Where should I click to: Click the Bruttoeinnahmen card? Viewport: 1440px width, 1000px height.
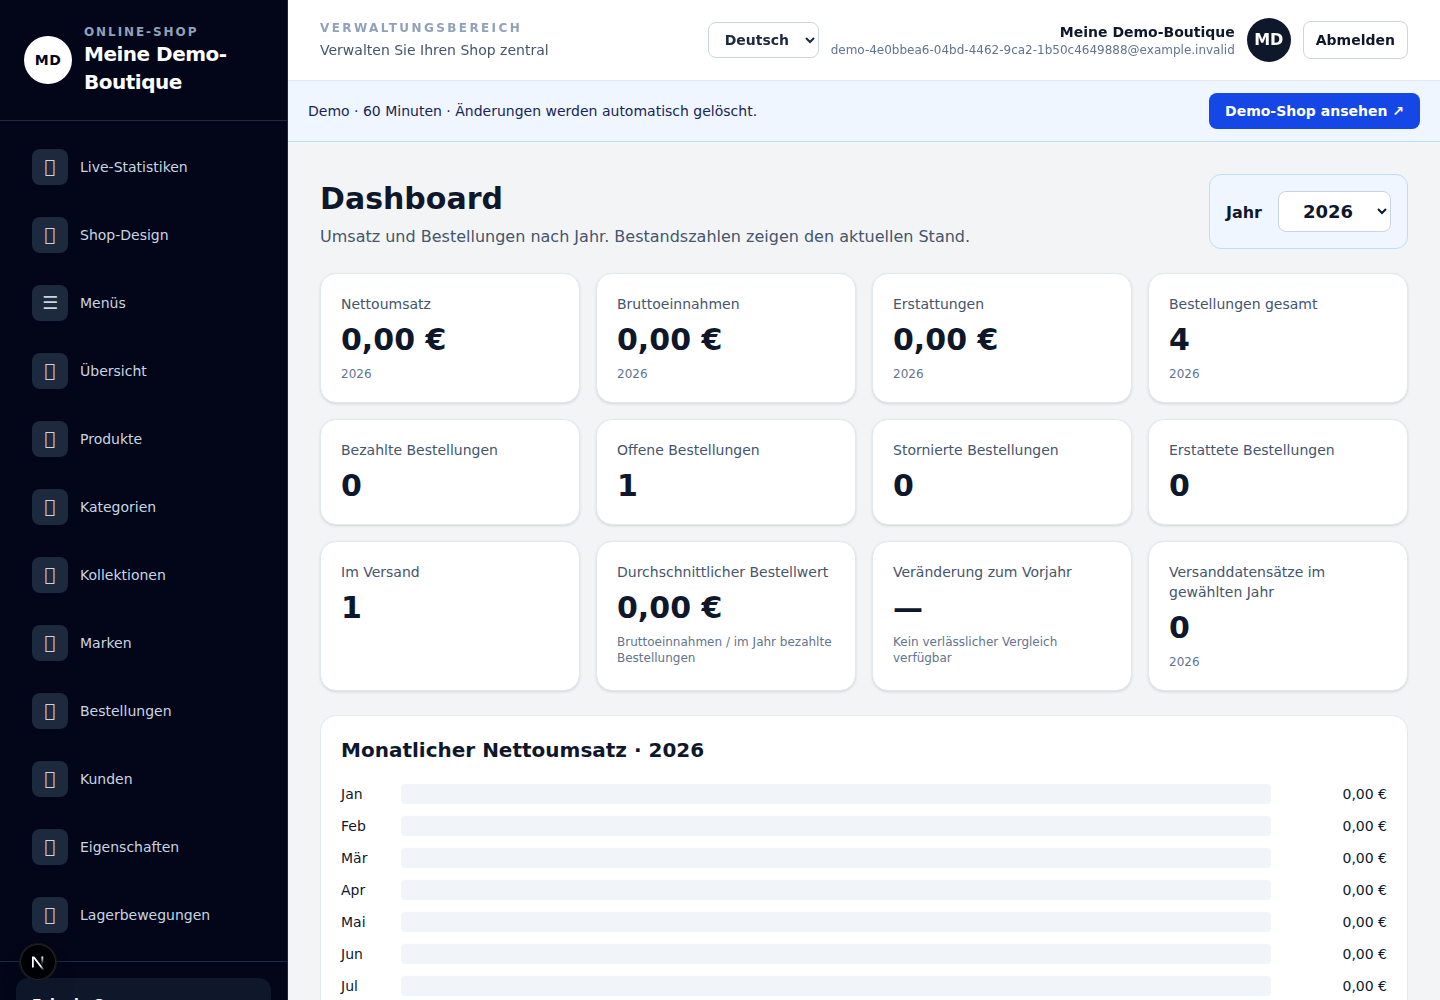click(x=726, y=338)
